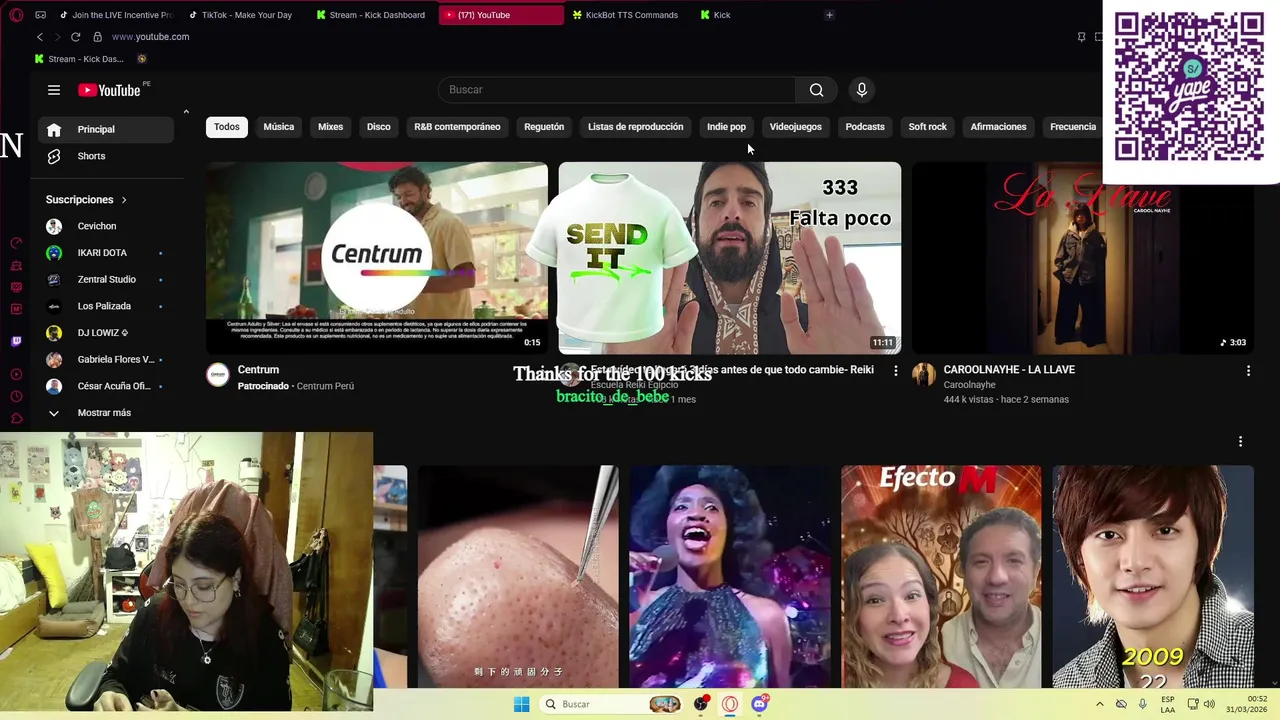The height and width of the screenshot is (720, 1280).
Task: Select the Disco filter chip
Action: tap(378, 127)
